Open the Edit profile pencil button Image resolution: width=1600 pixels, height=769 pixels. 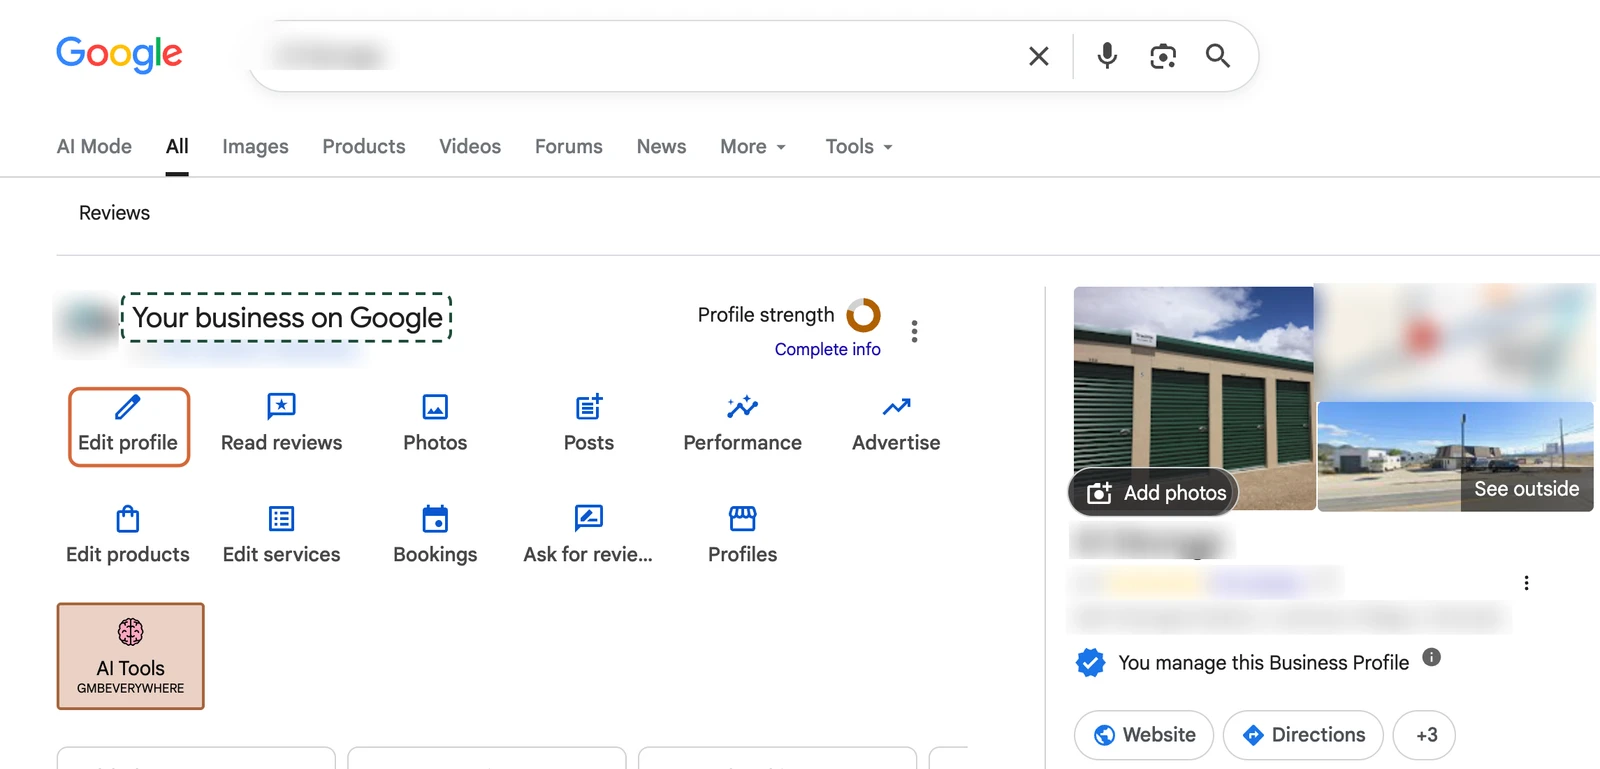click(129, 427)
